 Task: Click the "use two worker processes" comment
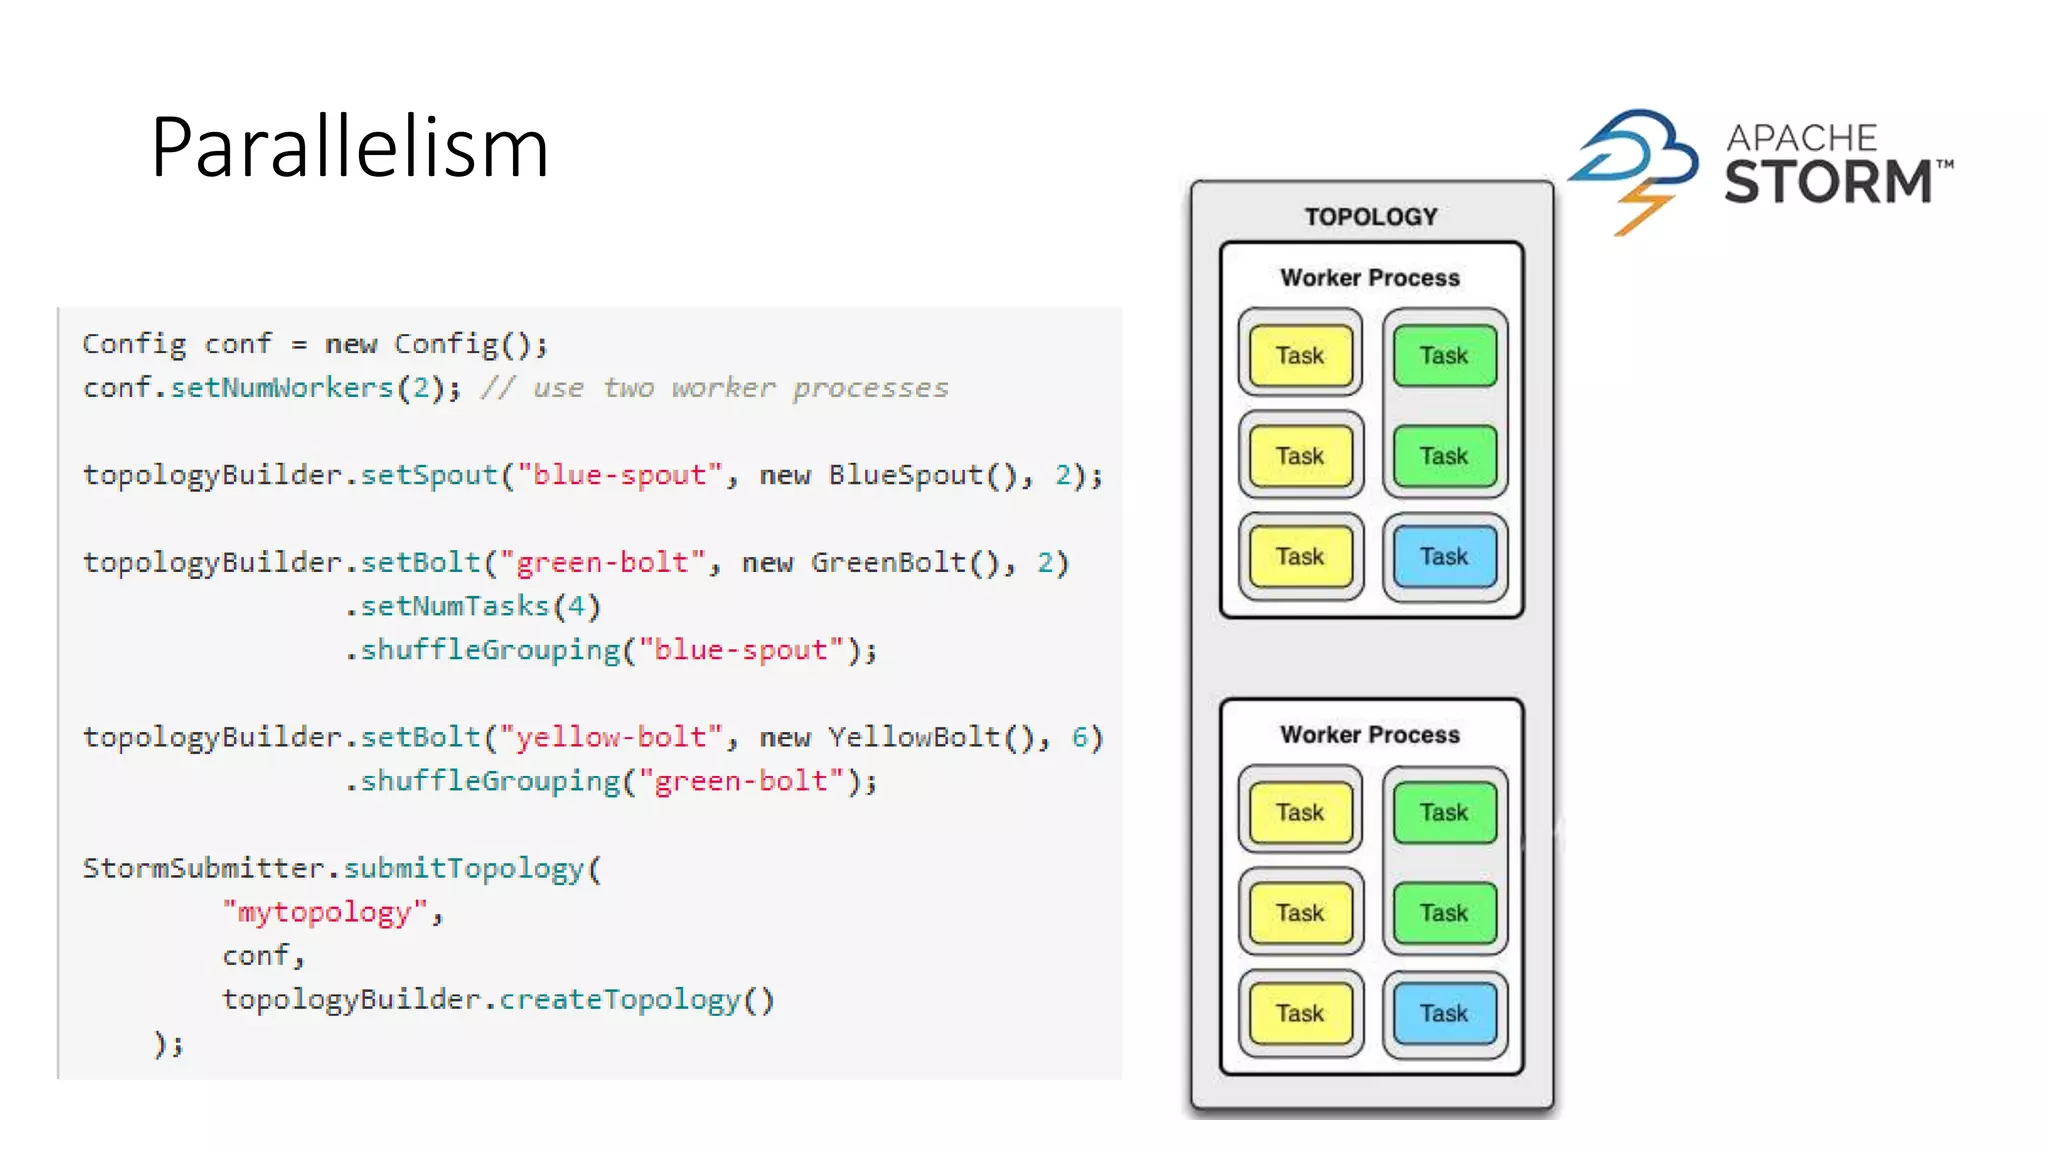click(x=740, y=388)
